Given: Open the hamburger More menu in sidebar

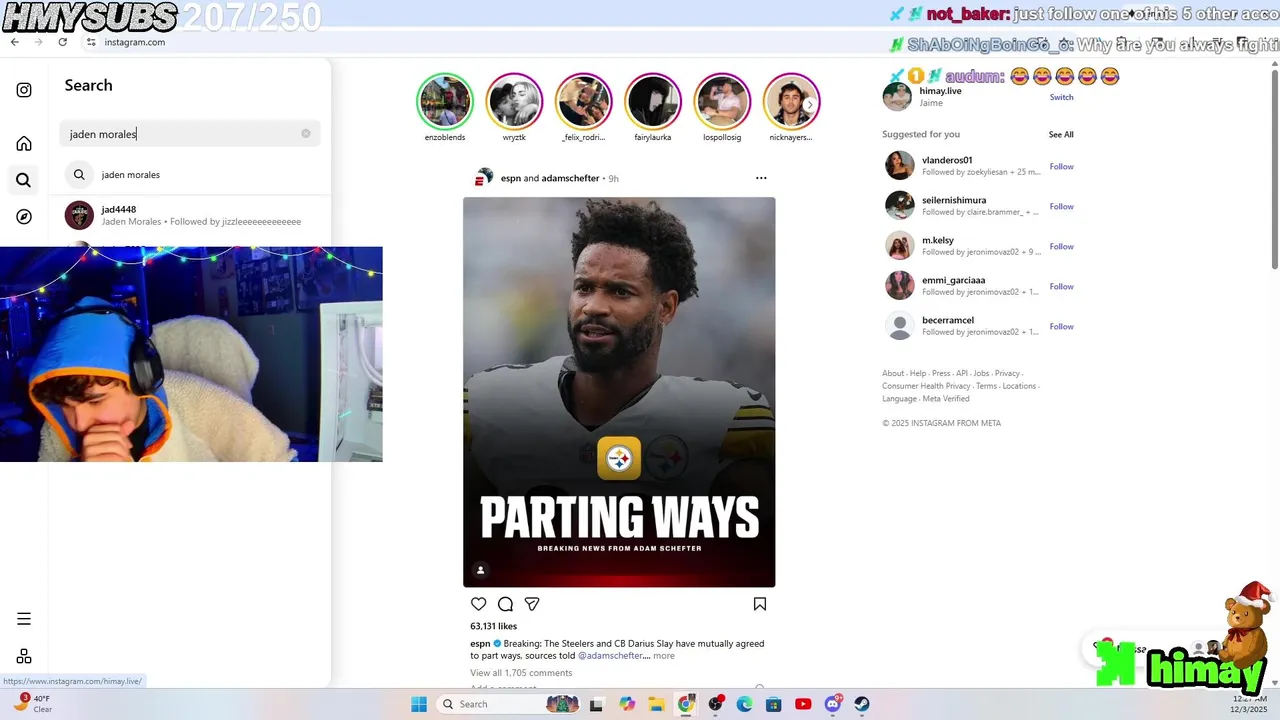Looking at the screenshot, I should point(24,619).
